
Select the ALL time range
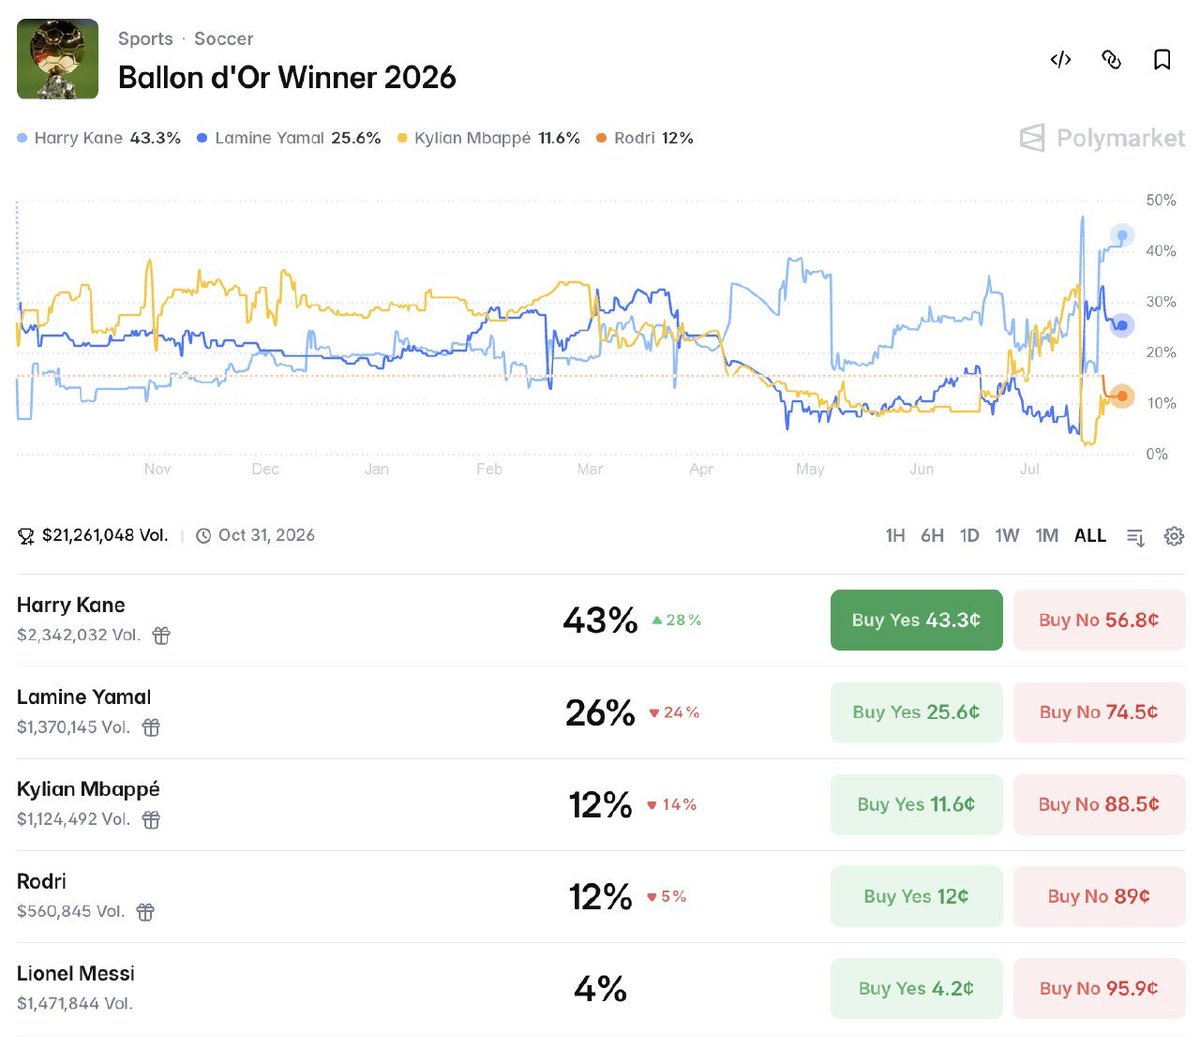(1090, 536)
